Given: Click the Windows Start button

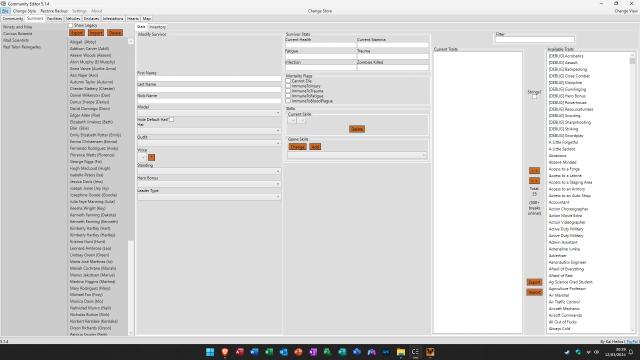Looking at the screenshot, I should point(210,352).
